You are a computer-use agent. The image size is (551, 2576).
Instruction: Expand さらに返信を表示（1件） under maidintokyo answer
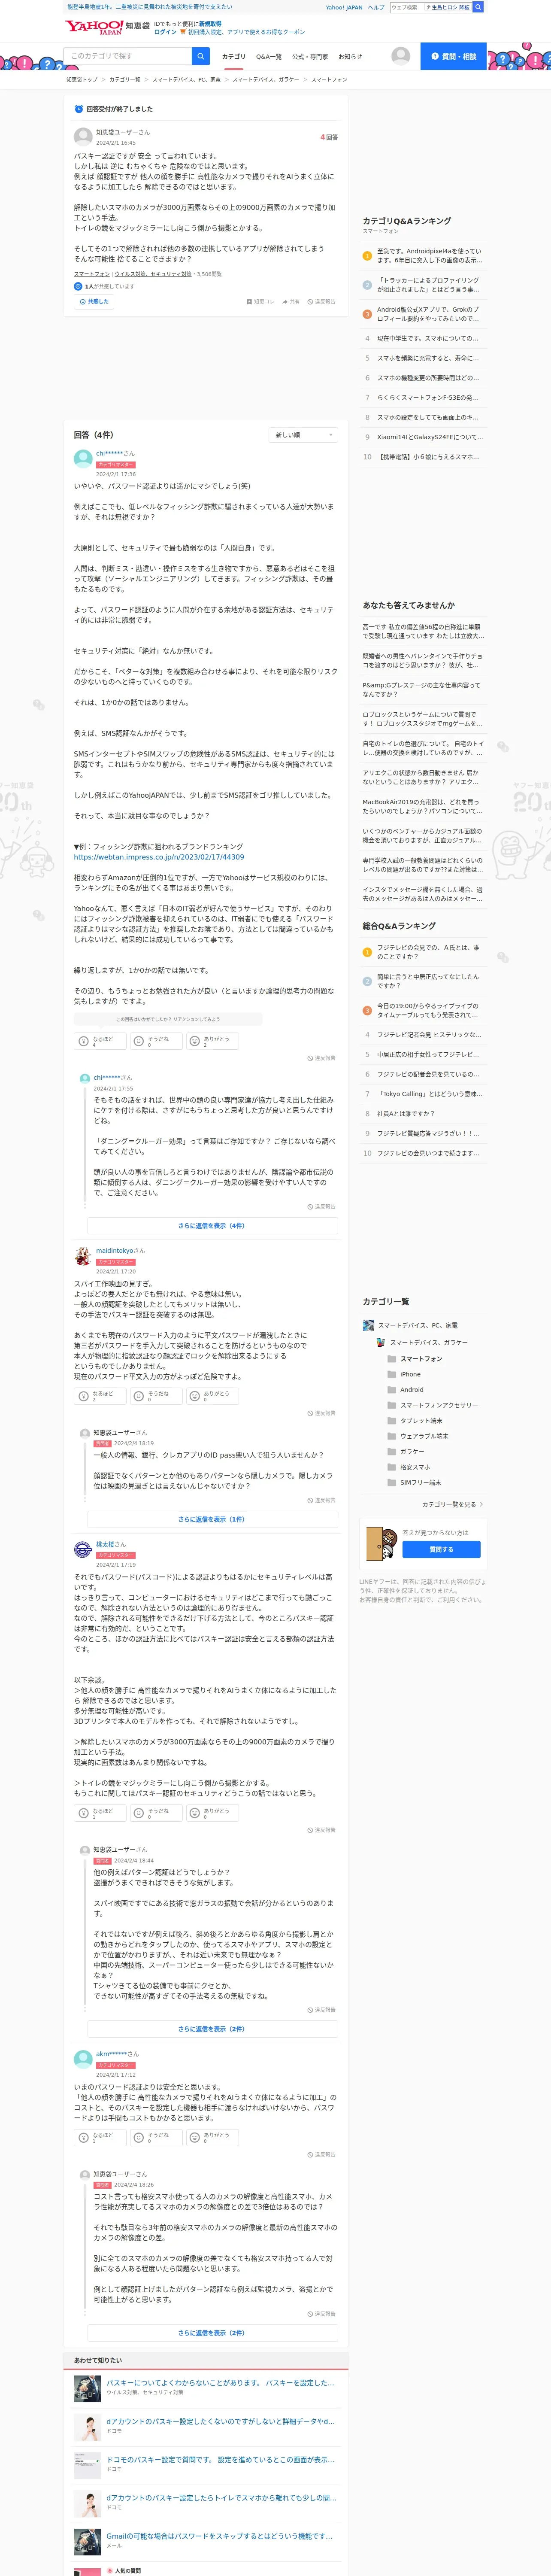click(x=212, y=1519)
